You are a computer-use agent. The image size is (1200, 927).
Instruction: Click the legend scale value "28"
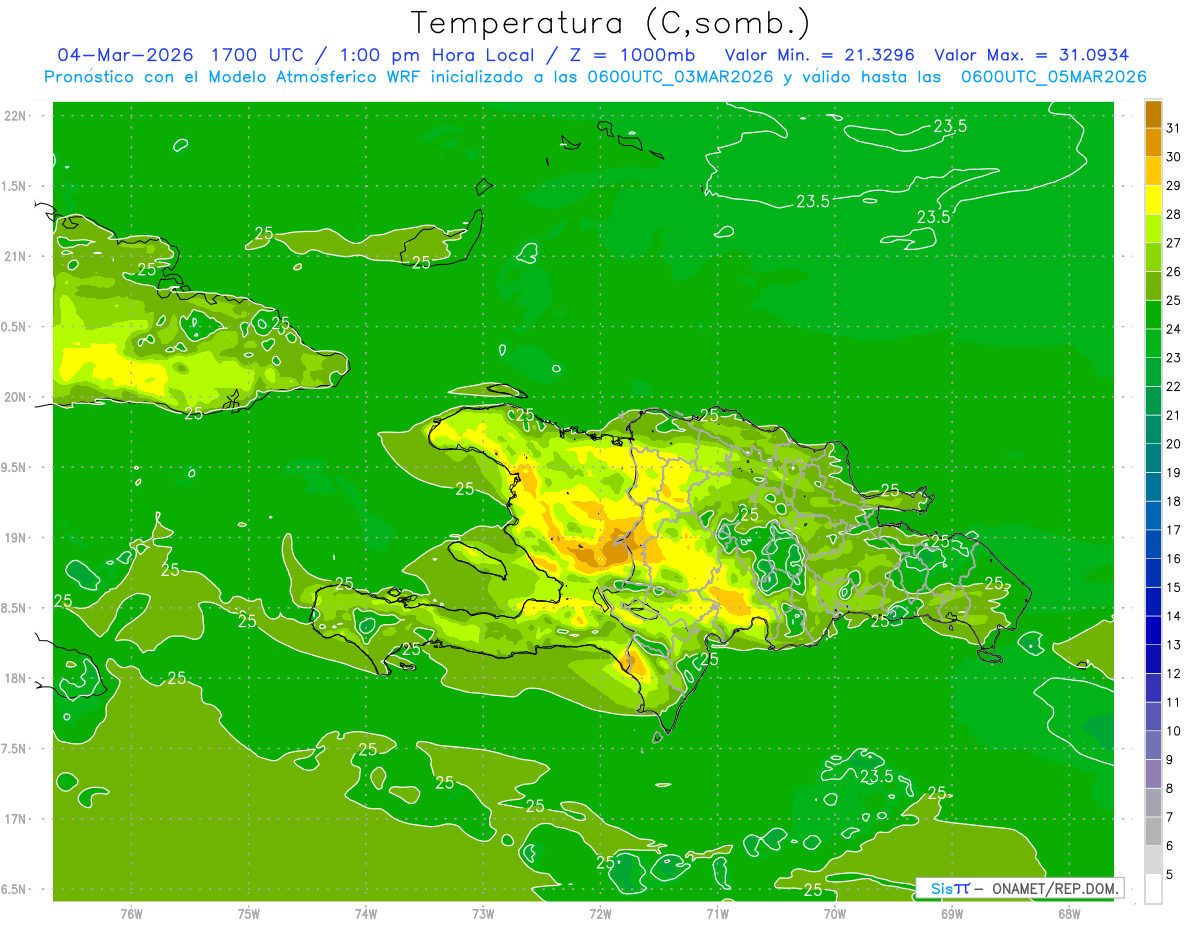1173,214
